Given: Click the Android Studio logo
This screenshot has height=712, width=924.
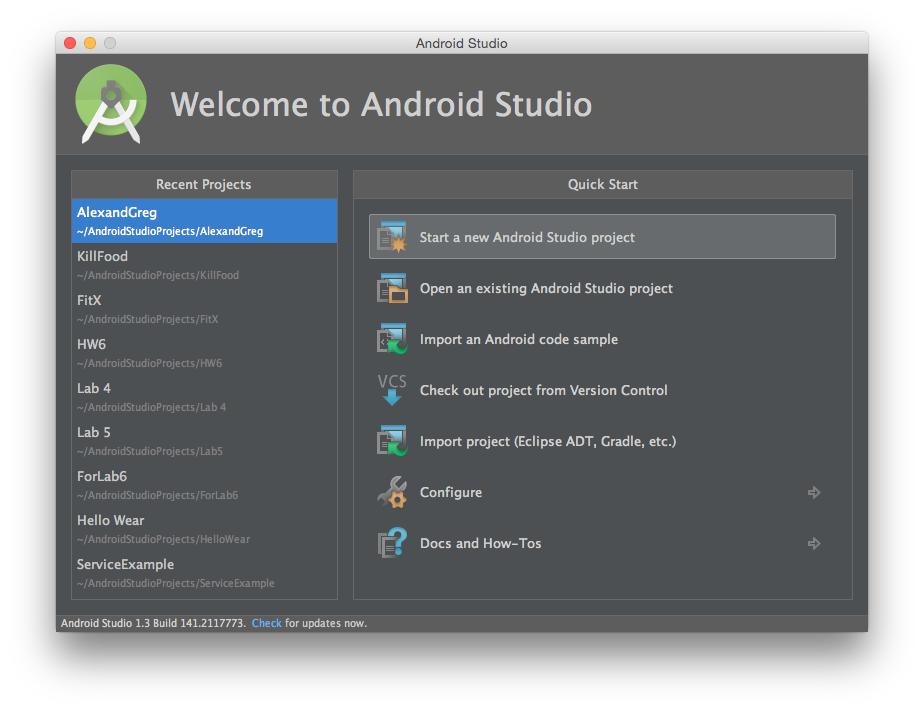Looking at the screenshot, I should pyautogui.click(x=111, y=104).
